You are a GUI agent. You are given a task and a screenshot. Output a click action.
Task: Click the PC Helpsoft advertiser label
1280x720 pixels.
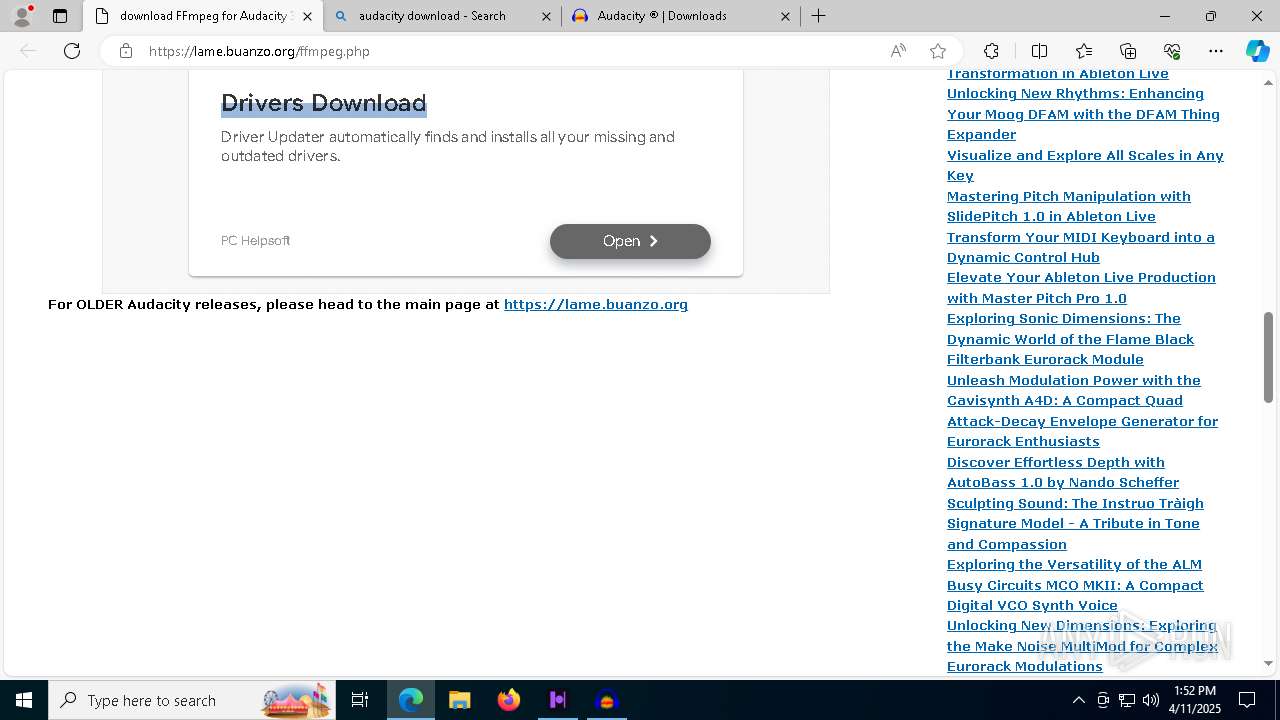click(x=256, y=240)
